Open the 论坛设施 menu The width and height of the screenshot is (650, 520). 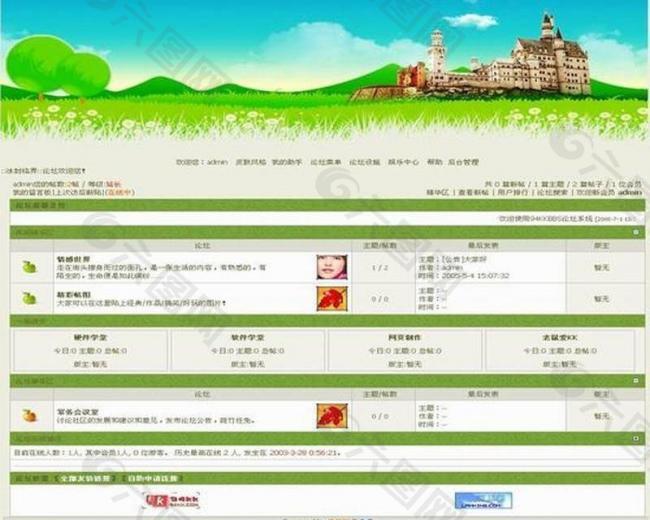365,162
